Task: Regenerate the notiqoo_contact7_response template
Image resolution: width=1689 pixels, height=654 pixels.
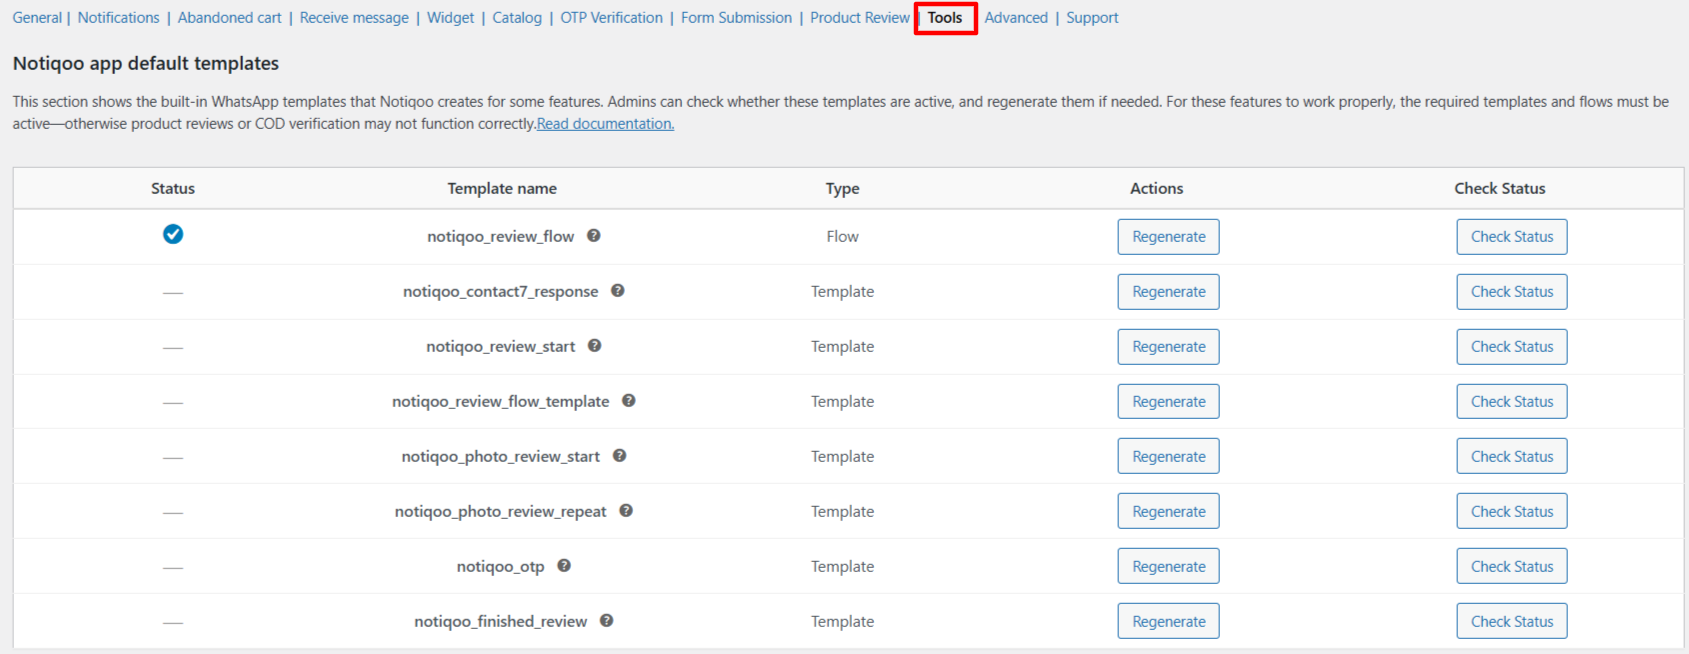Action: pyautogui.click(x=1168, y=292)
